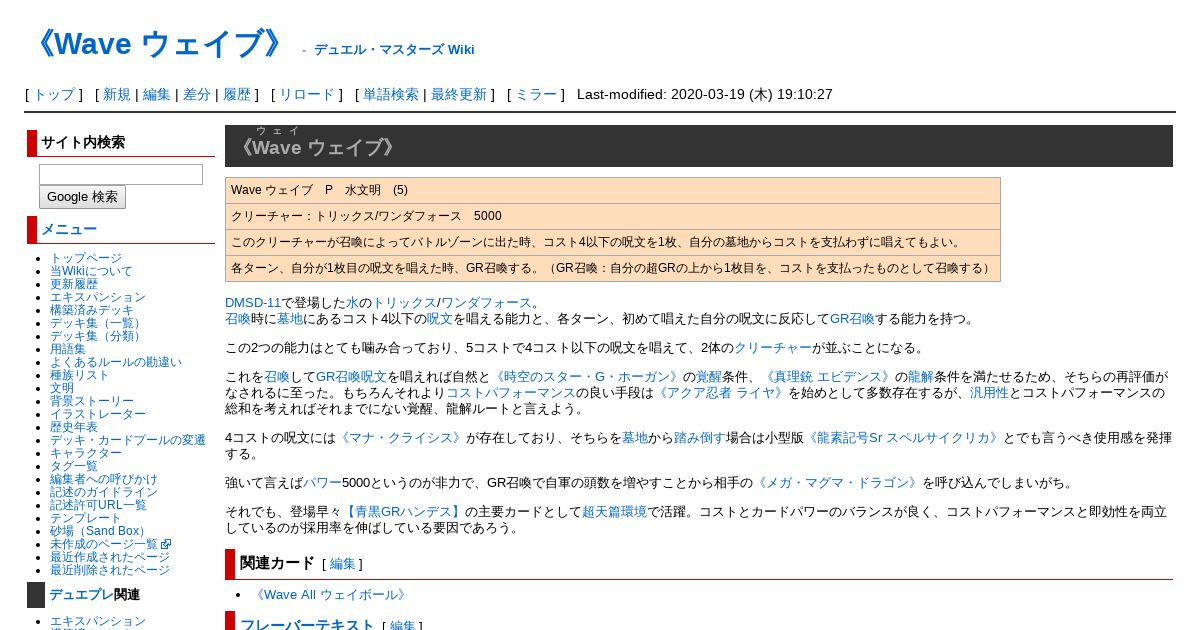Open クリーチャー link in the article body
This screenshot has height=630, width=1200.
pyautogui.click(x=773, y=348)
